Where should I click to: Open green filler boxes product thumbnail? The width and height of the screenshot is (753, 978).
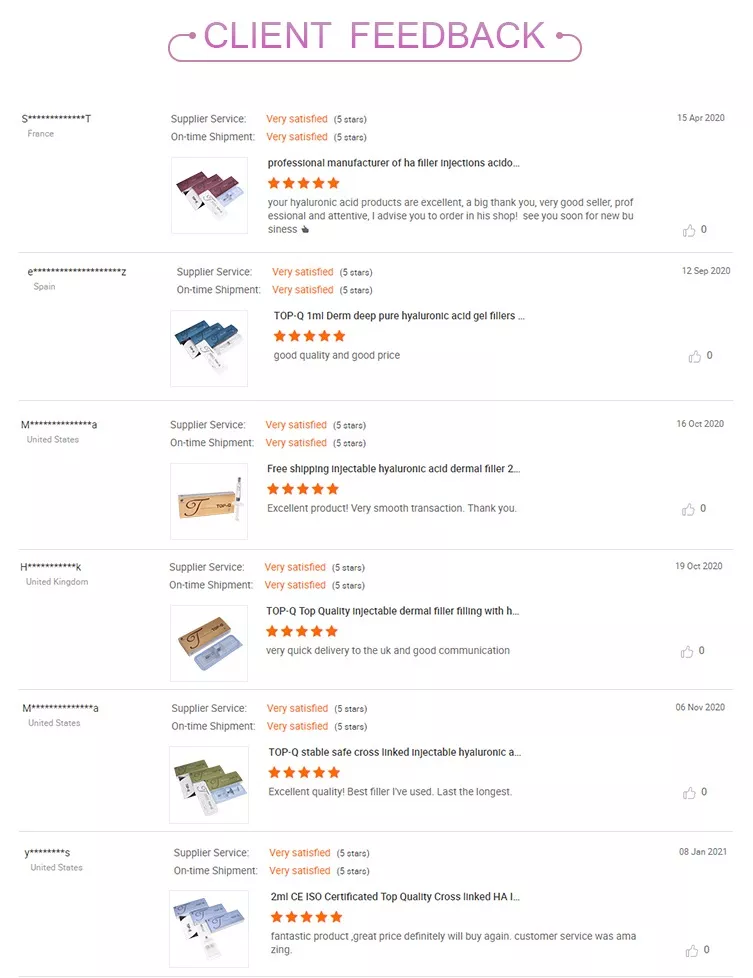209,785
